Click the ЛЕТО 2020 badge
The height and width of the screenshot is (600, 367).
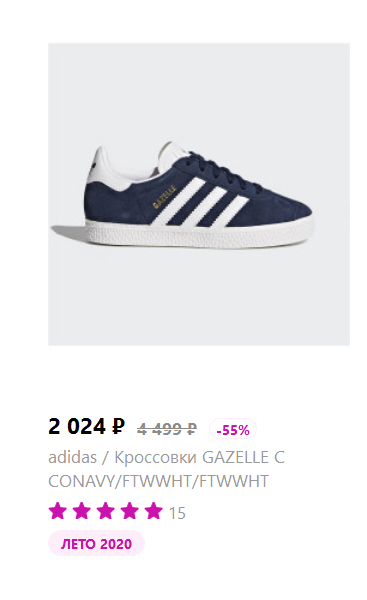[x=96, y=543]
